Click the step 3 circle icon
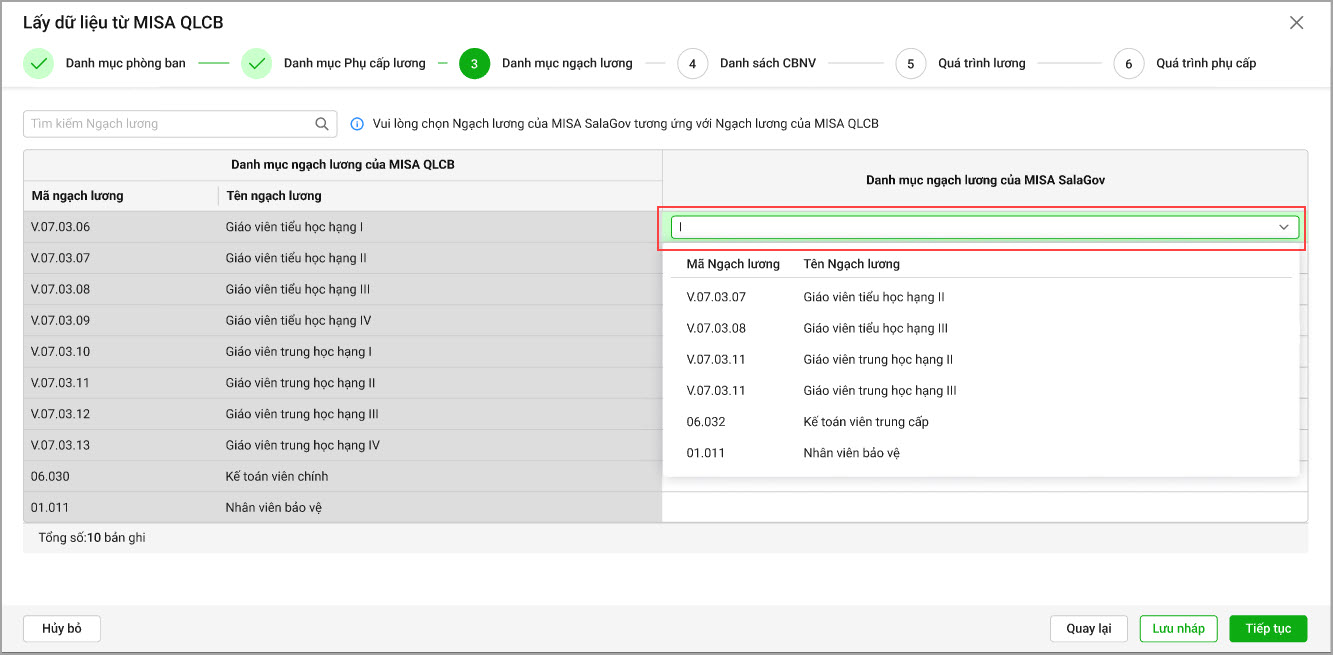This screenshot has height=655, width=1333. pos(474,63)
